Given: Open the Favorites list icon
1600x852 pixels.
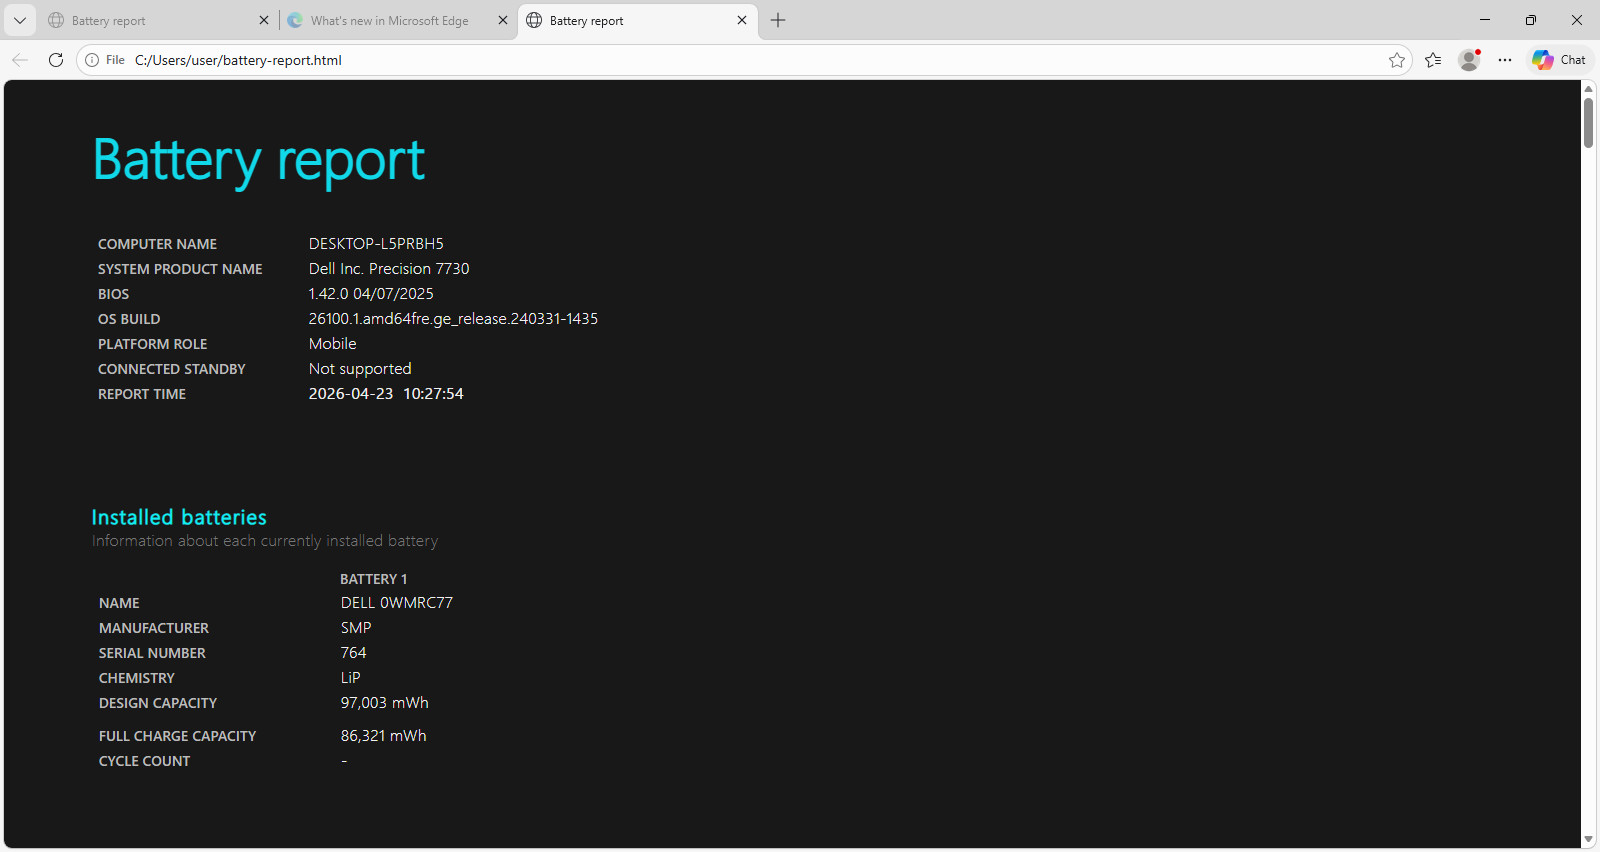Looking at the screenshot, I should click(x=1433, y=60).
